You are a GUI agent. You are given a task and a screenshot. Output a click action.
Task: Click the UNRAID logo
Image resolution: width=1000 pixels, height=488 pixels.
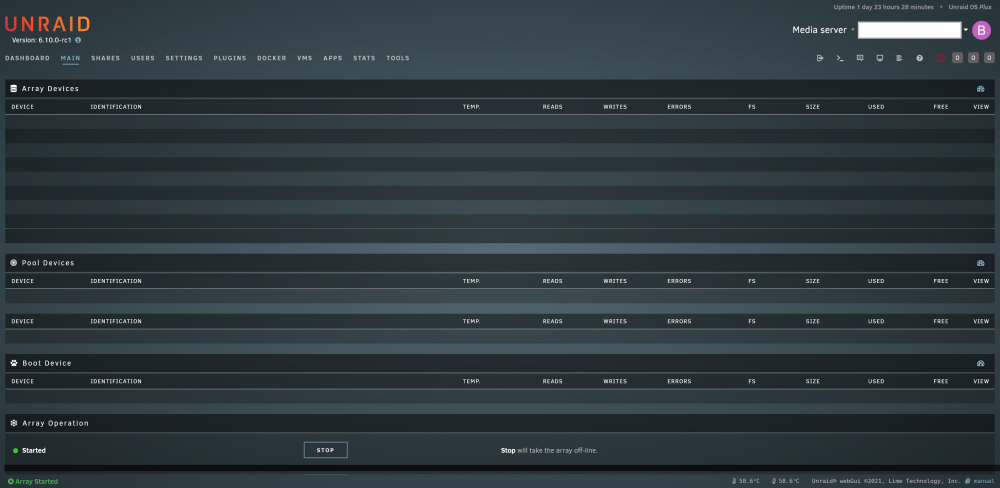[x=47, y=24]
